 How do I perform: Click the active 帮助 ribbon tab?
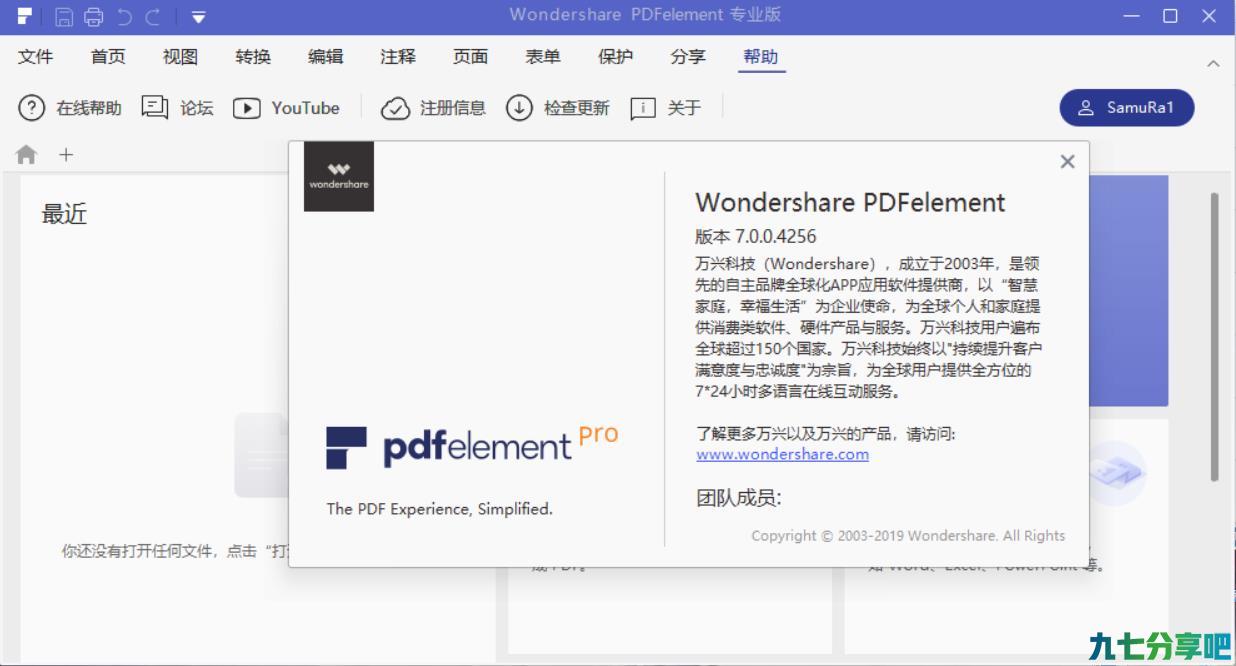click(x=760, y=57)
